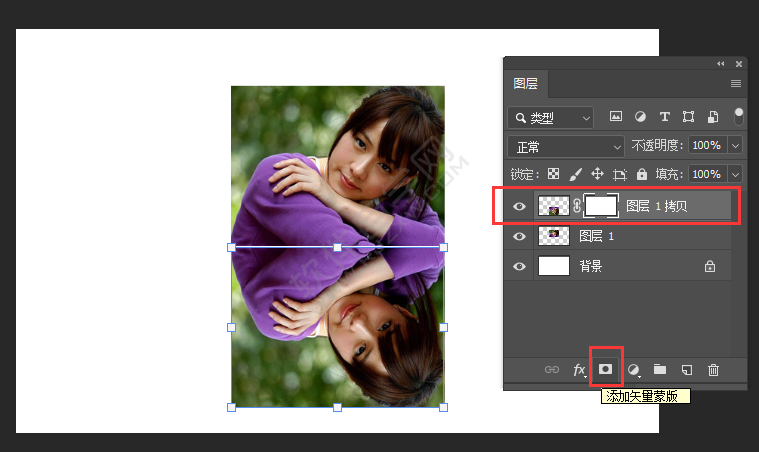The image size is (759, 452).
Task: Lock position move icon
Action: [x=597, y=174]
